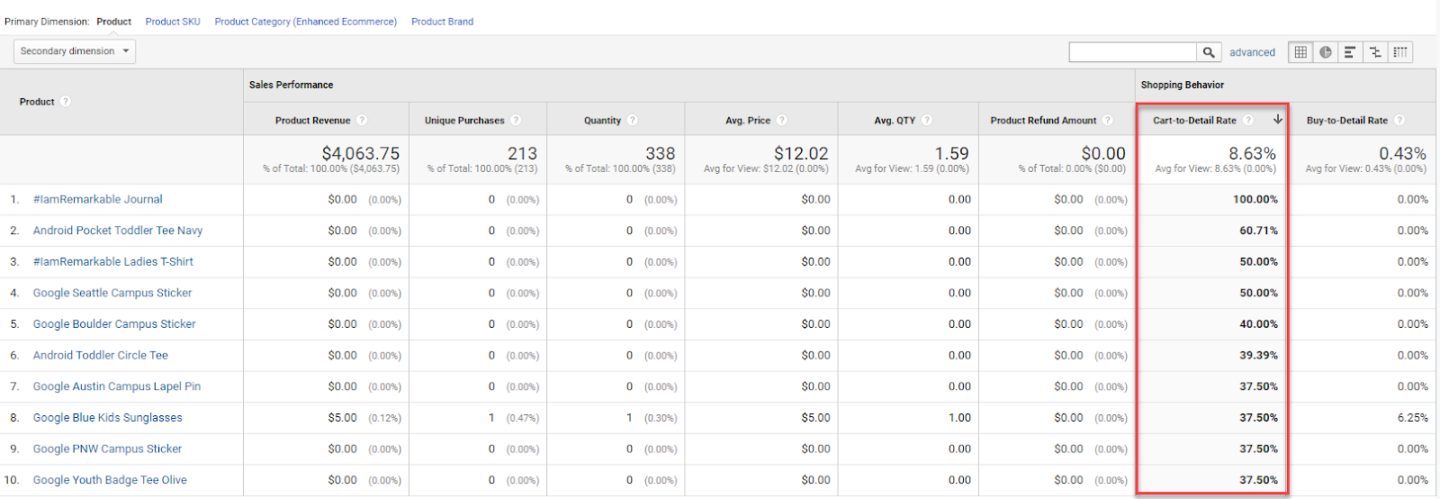Open Android Toddler Circle Tee link
The height and width of the screenshot is (499, 1440).
point(100,355)
